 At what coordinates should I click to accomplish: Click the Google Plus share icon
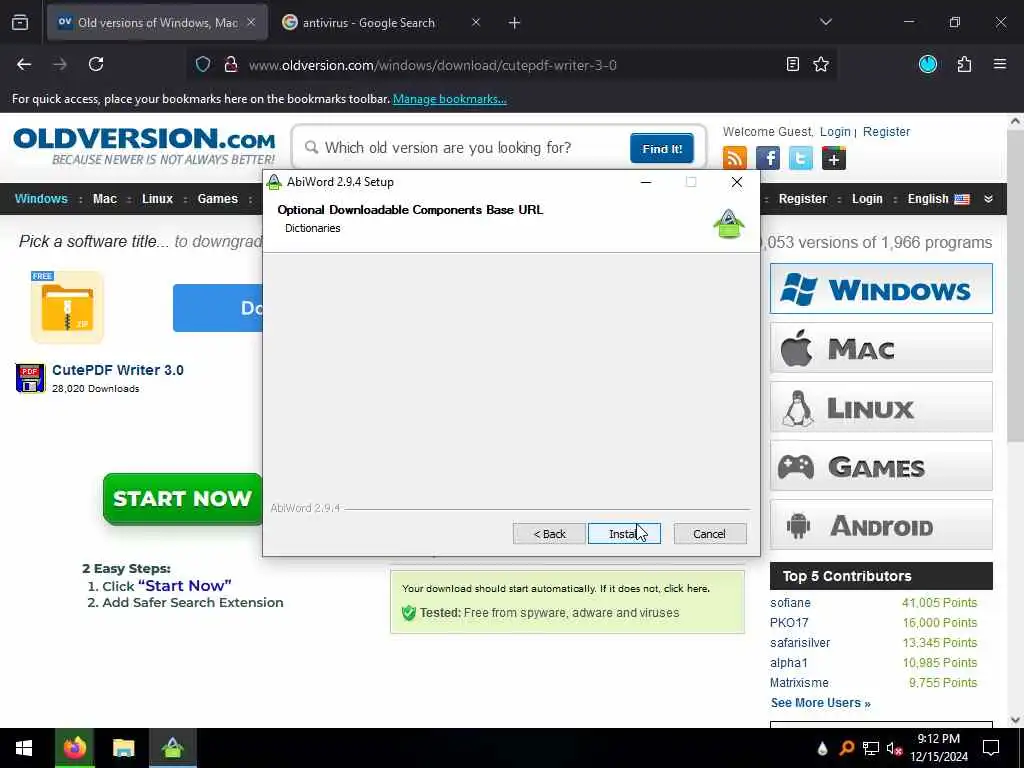pos(834,158)
